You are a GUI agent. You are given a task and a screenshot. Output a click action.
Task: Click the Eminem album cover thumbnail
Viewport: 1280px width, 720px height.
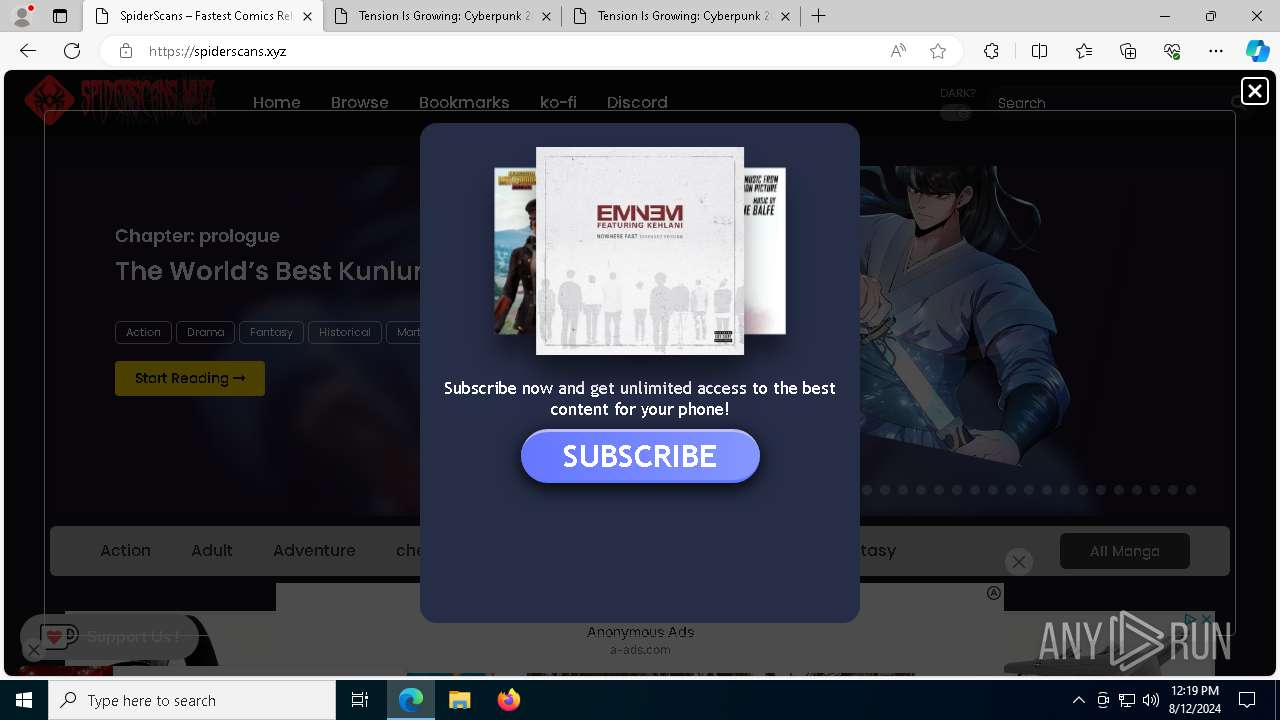[640, 251]
